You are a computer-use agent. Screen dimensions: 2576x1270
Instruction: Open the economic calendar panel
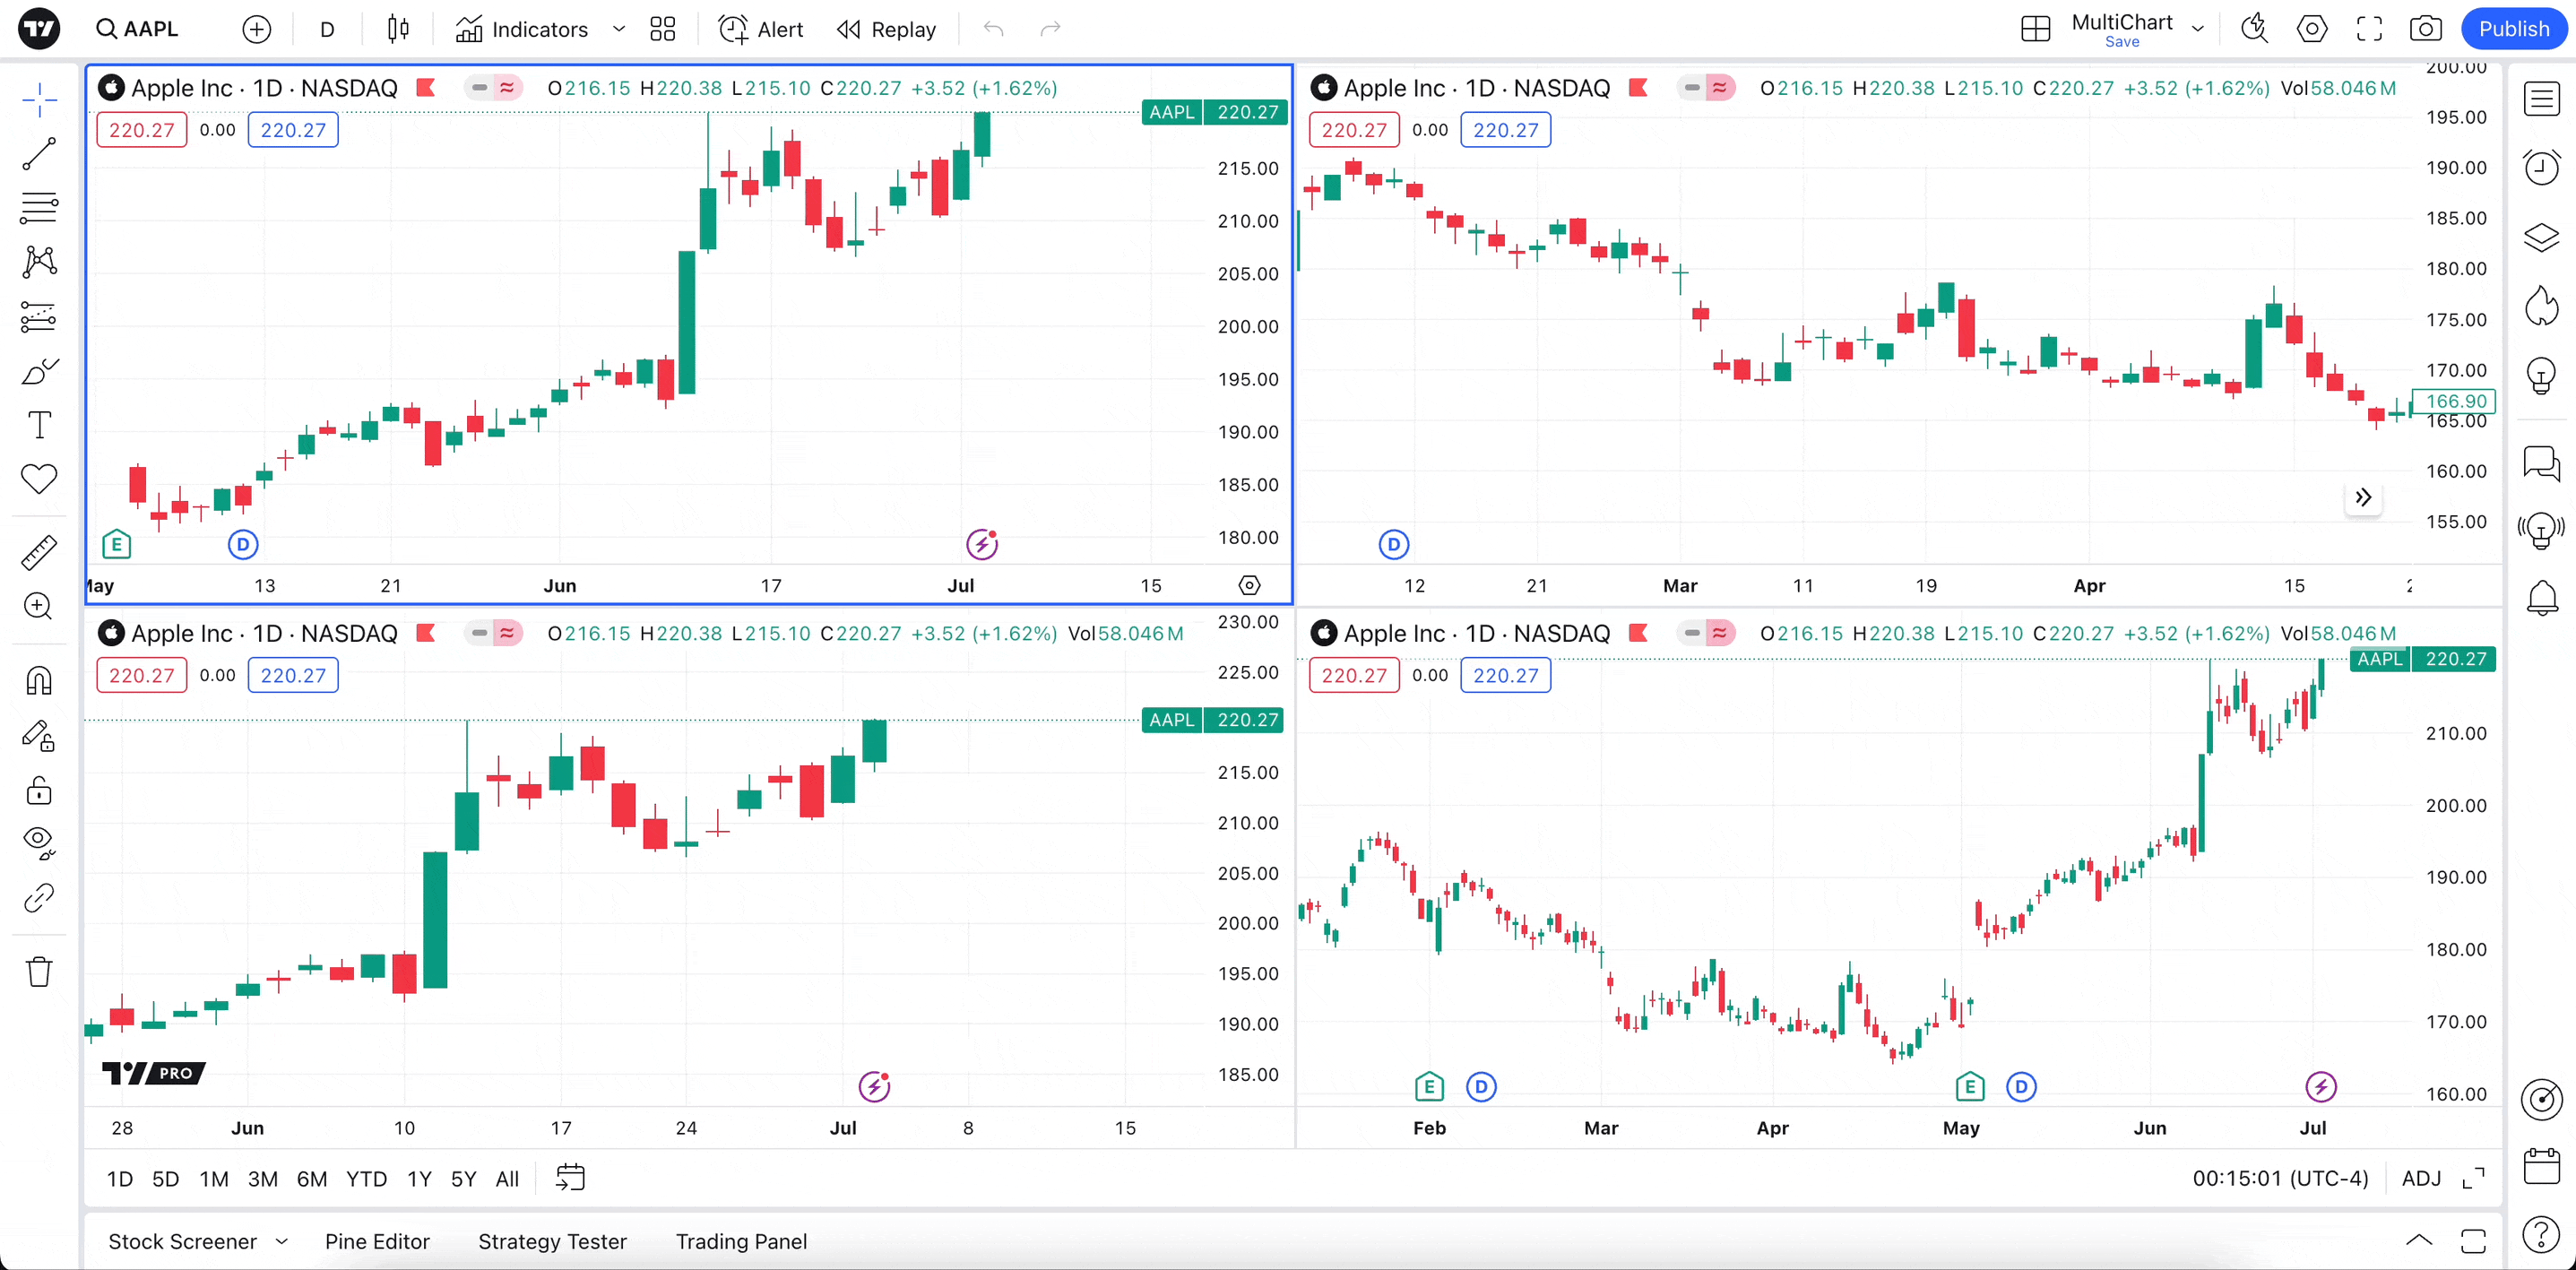coord(2541,1167)
